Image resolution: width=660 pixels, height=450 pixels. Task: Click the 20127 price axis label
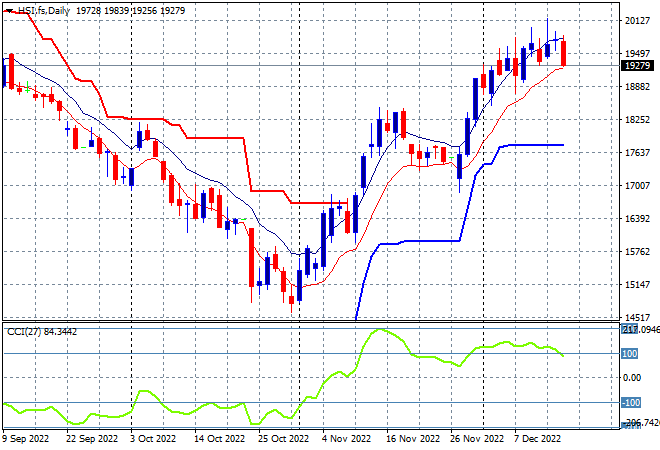pos(637,21)
